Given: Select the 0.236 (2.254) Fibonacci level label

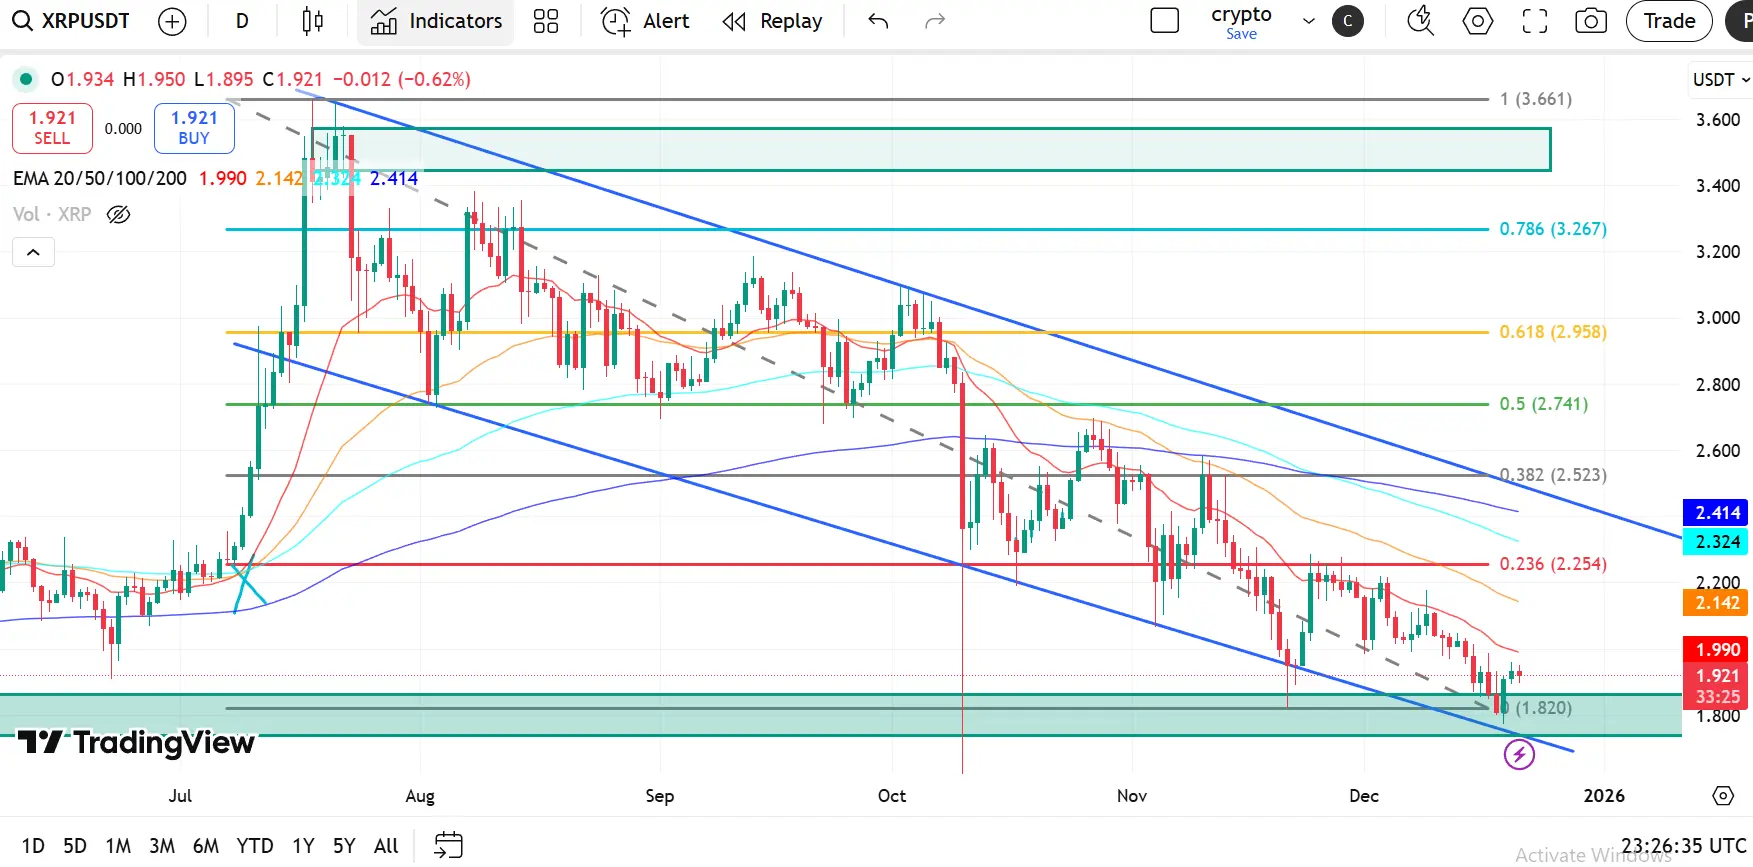Looking at the screenshot, I should (1553, 564).
